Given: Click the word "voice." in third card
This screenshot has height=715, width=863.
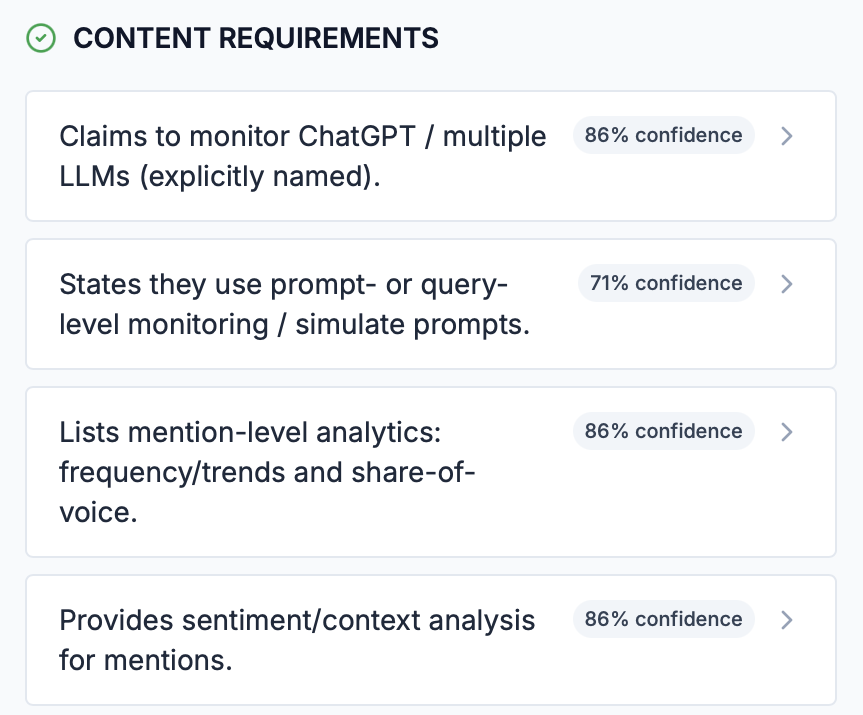Looking at the screenshot, I should (98, 513).
